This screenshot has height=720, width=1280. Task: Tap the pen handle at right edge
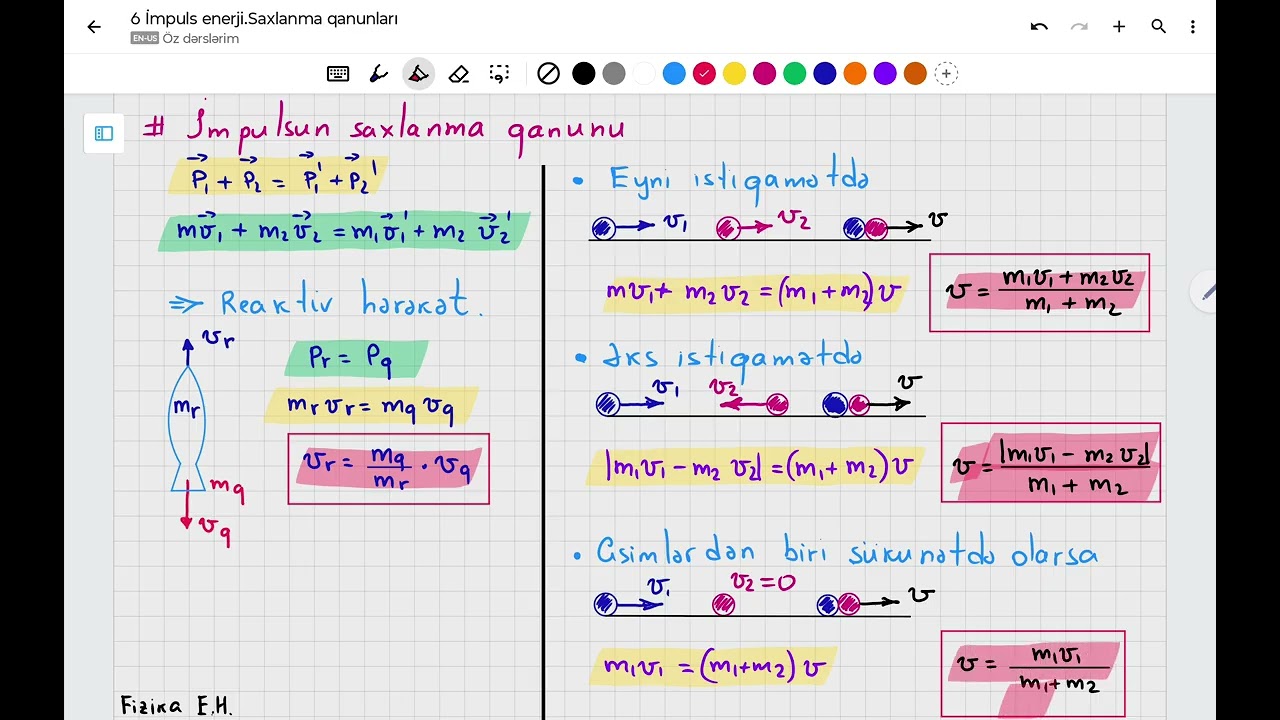click(x=1203, y=291)
